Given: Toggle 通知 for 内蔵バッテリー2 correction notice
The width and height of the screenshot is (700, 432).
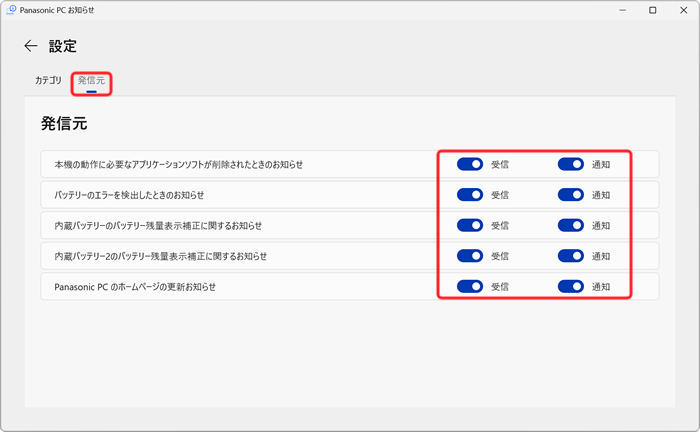Looking at the screenshot, I should 570,256.
